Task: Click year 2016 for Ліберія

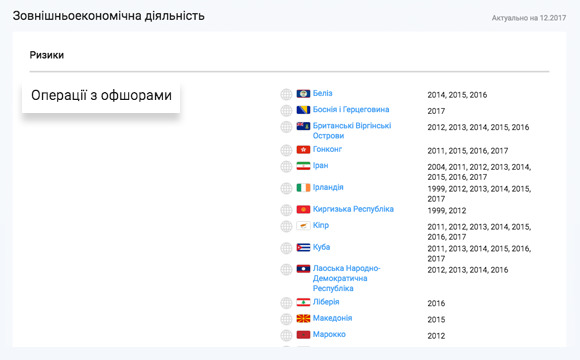Action: pyautogui.click(x=436, y=304)
